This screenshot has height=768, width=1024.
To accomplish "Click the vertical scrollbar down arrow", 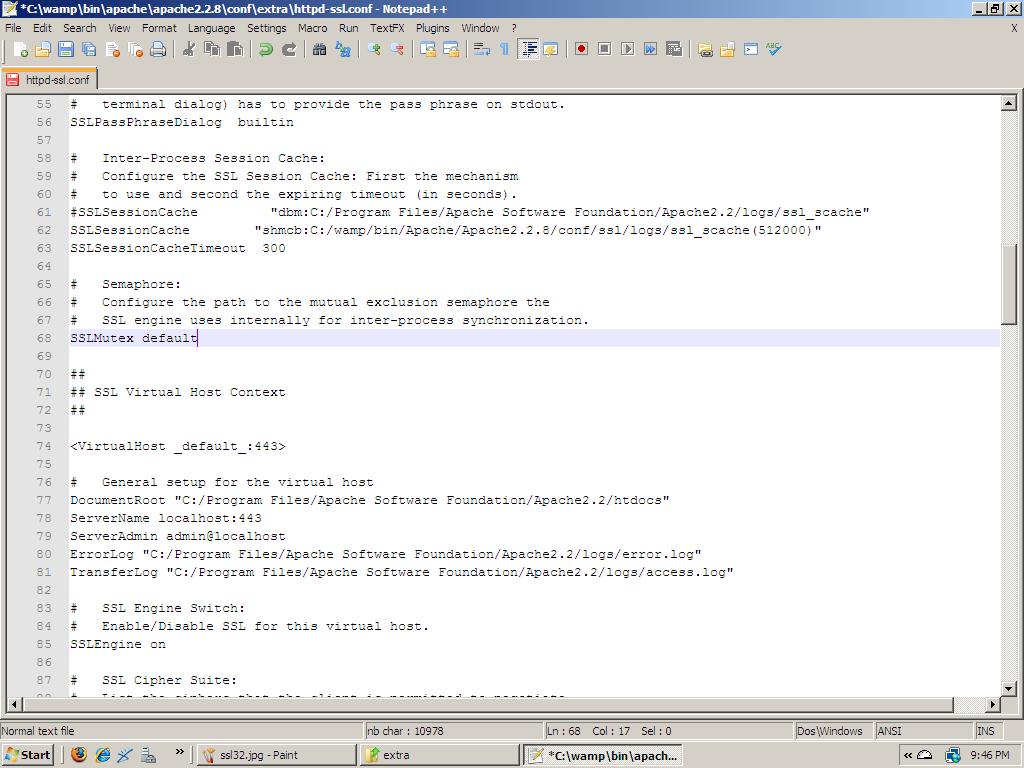I will coord(1008,689).
